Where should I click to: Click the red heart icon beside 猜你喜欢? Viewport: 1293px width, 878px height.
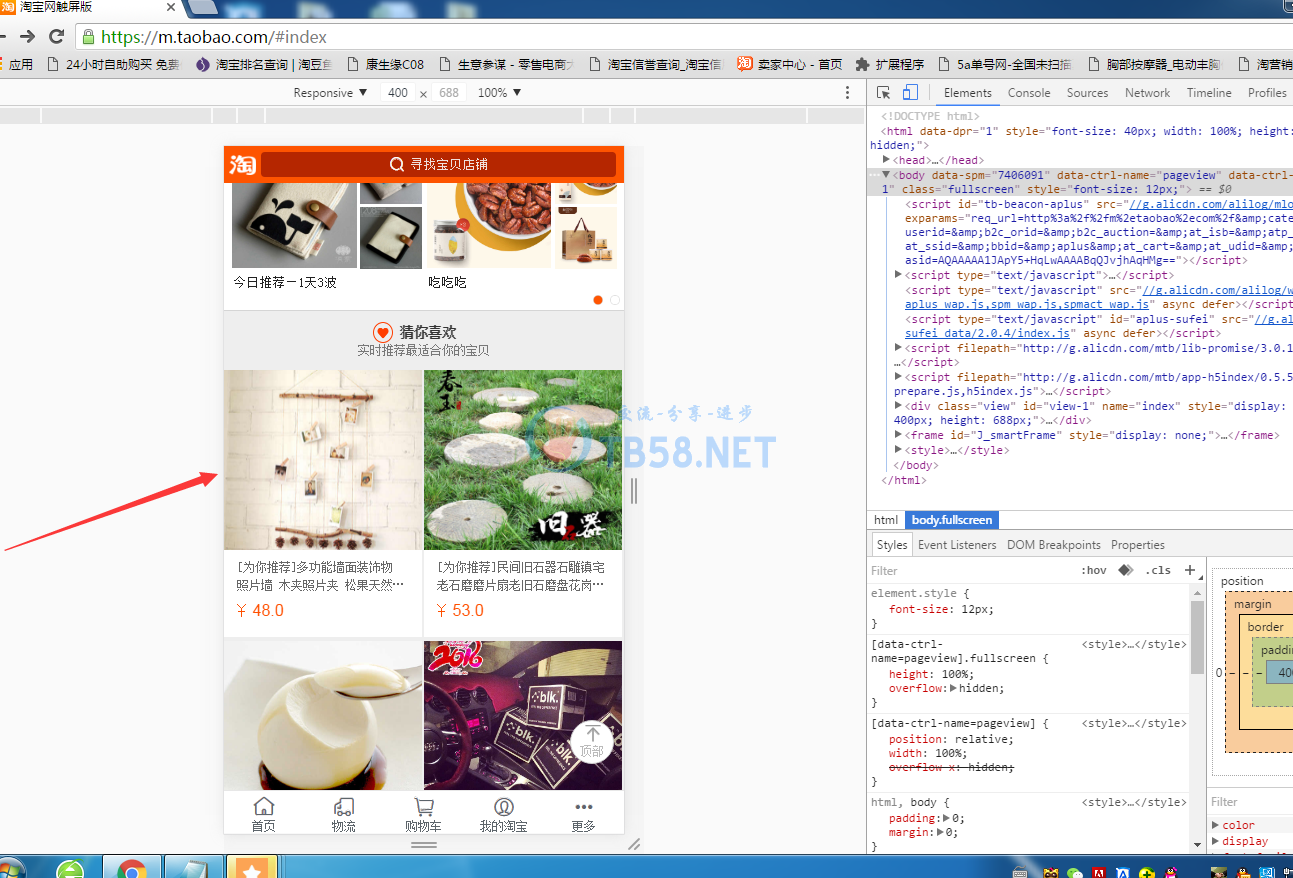pyautogui.click(x=383, y=332)
